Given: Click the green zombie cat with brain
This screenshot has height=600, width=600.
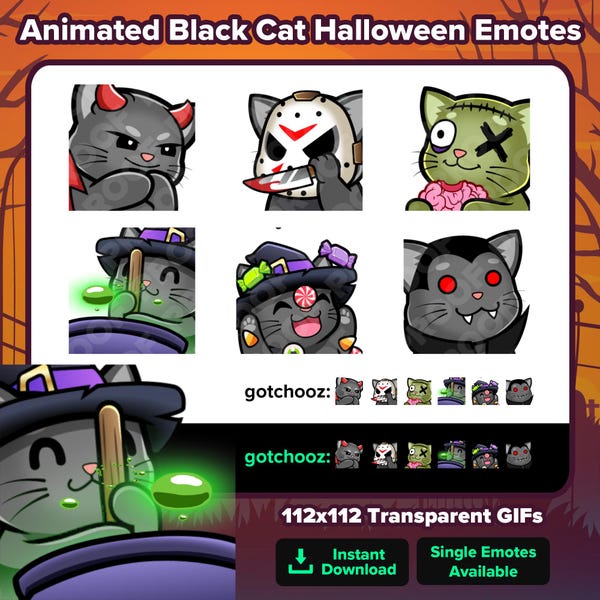Looking at the screenshot, I should [468, 148].
